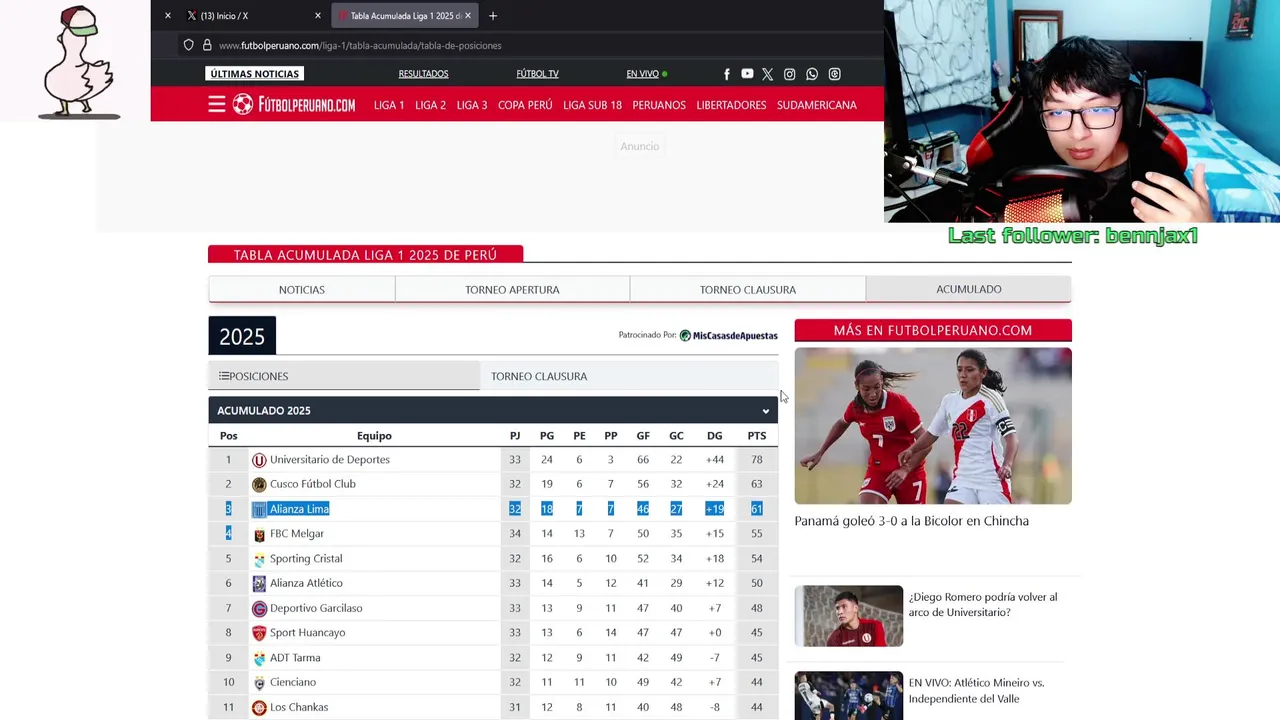Click the Universitario de Deportes team name
1280x720 pixels.
pos(330,460)
